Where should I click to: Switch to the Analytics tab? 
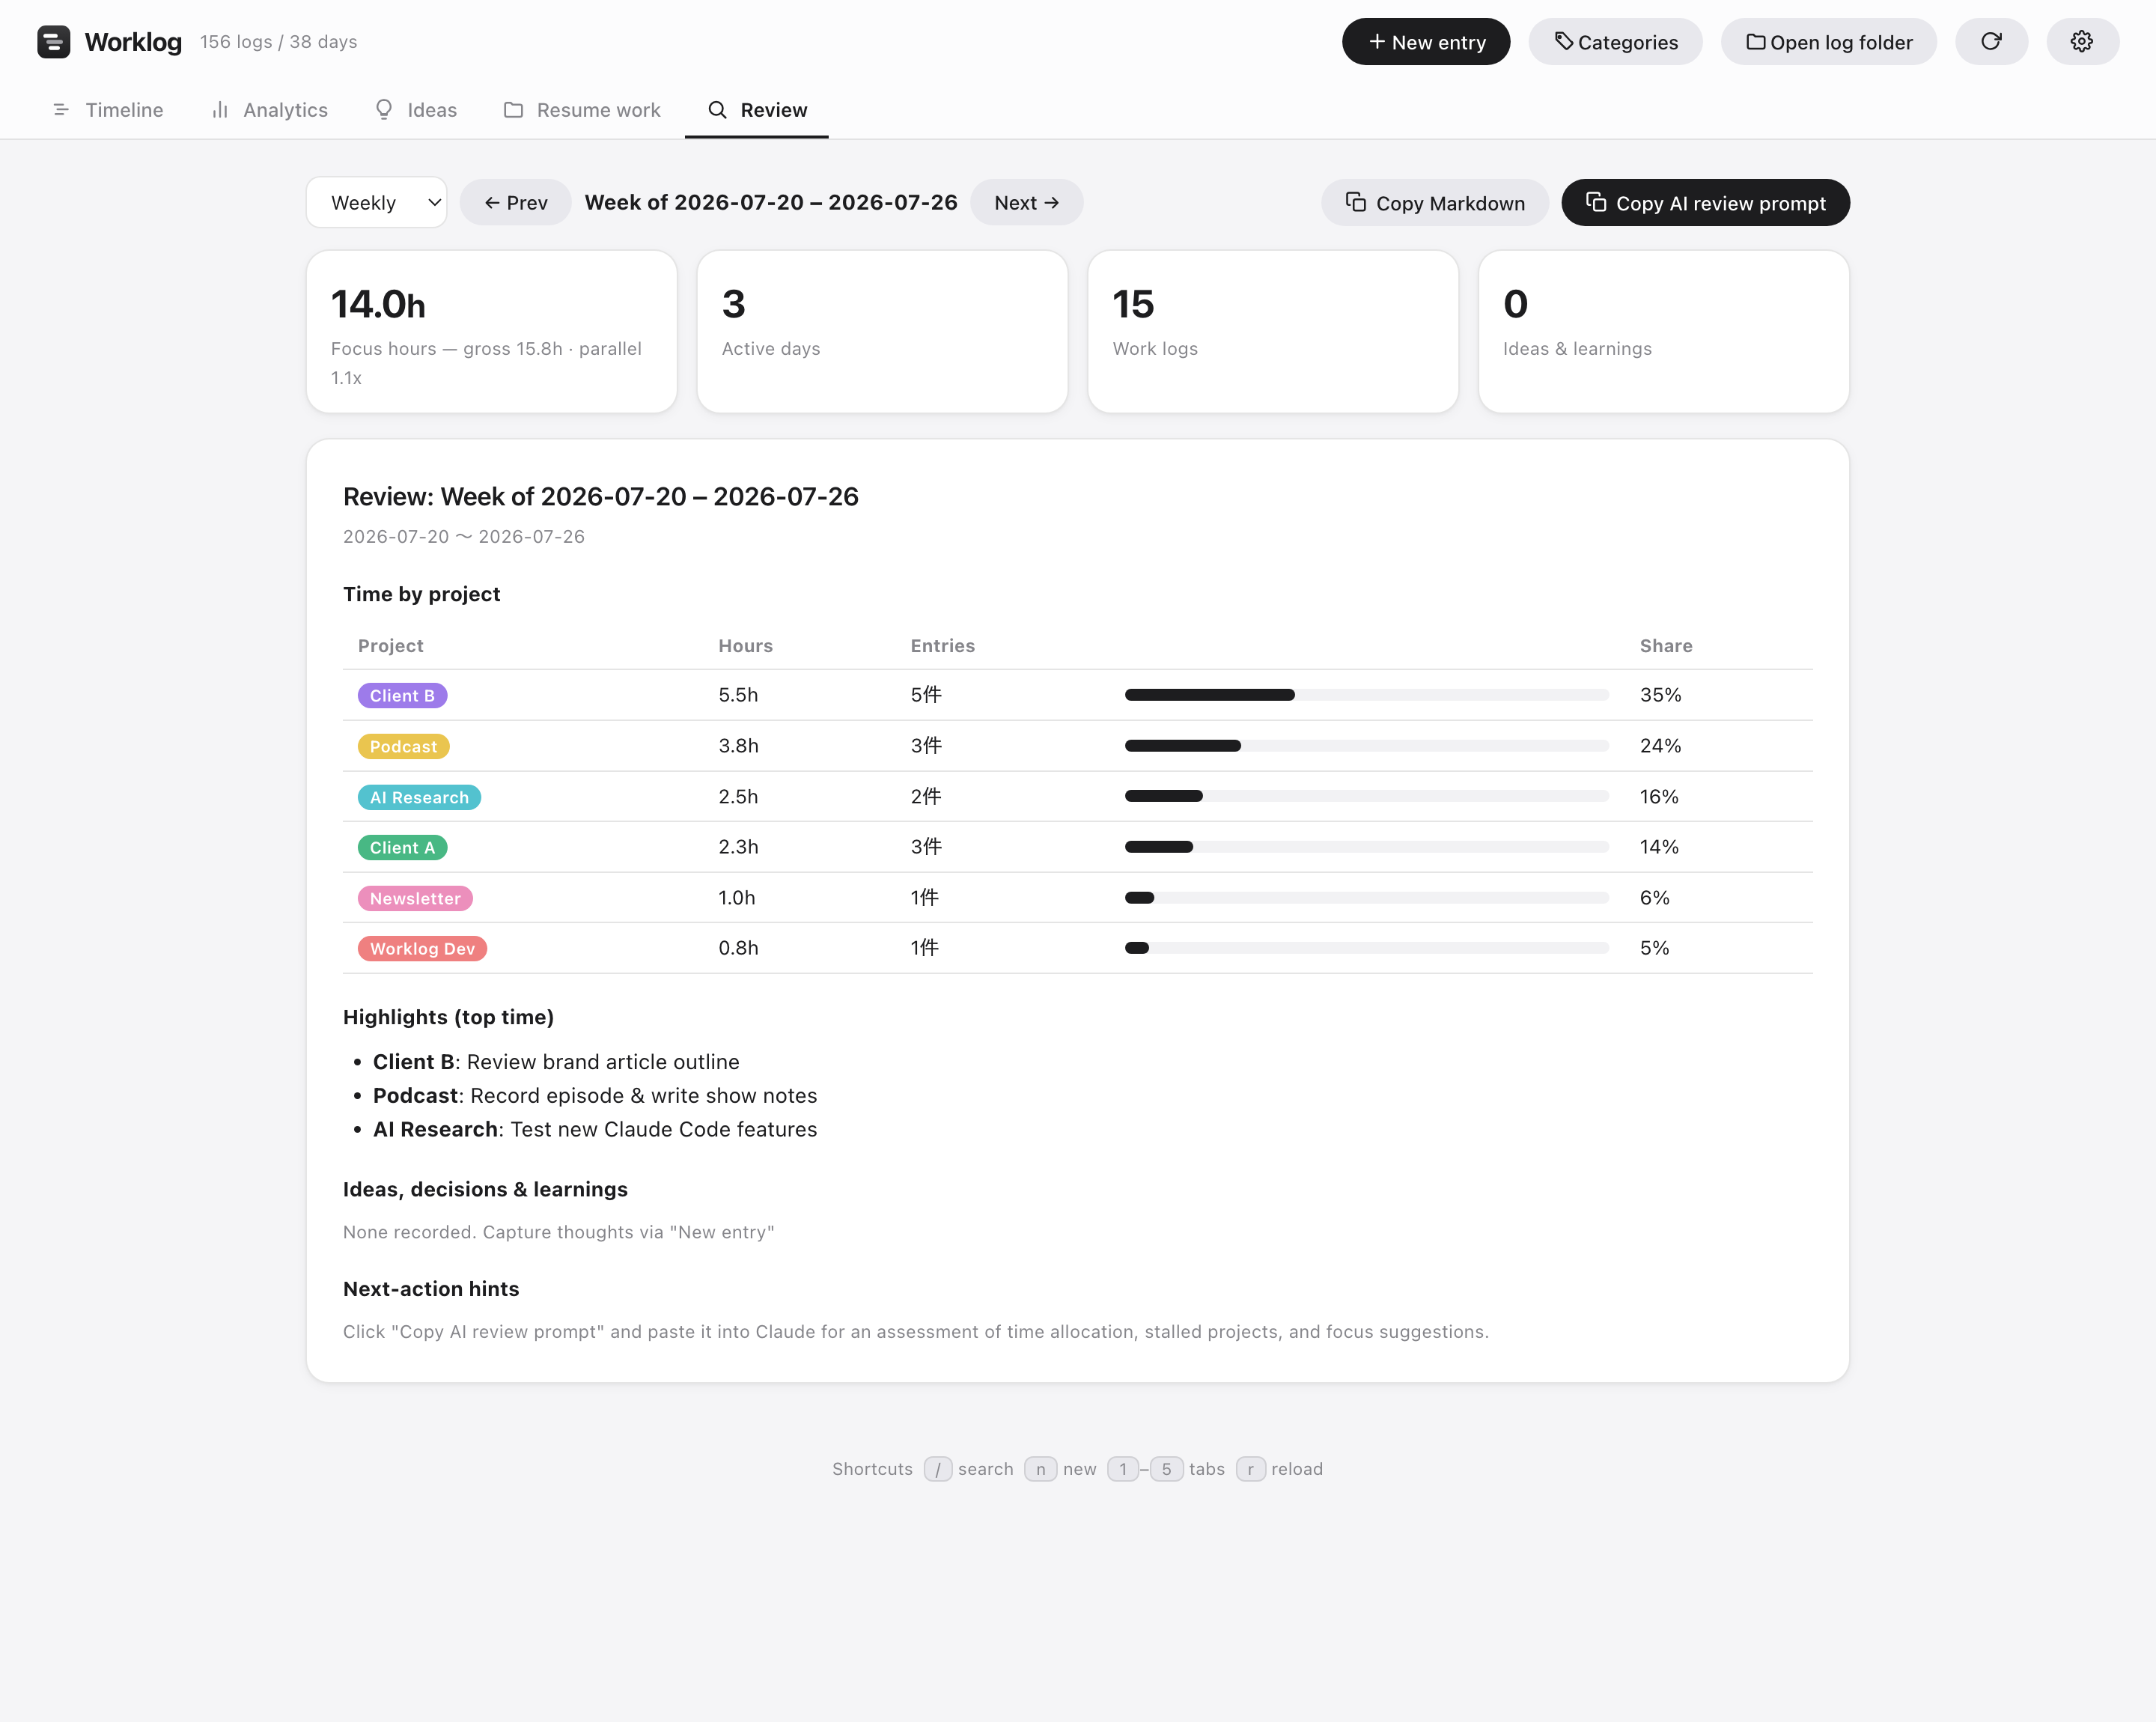pyautogui.click(x=269, y=110)
